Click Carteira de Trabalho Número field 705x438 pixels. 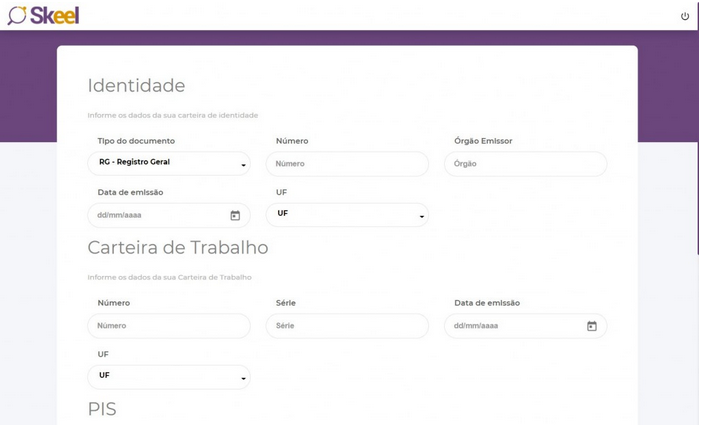(169, 326)
